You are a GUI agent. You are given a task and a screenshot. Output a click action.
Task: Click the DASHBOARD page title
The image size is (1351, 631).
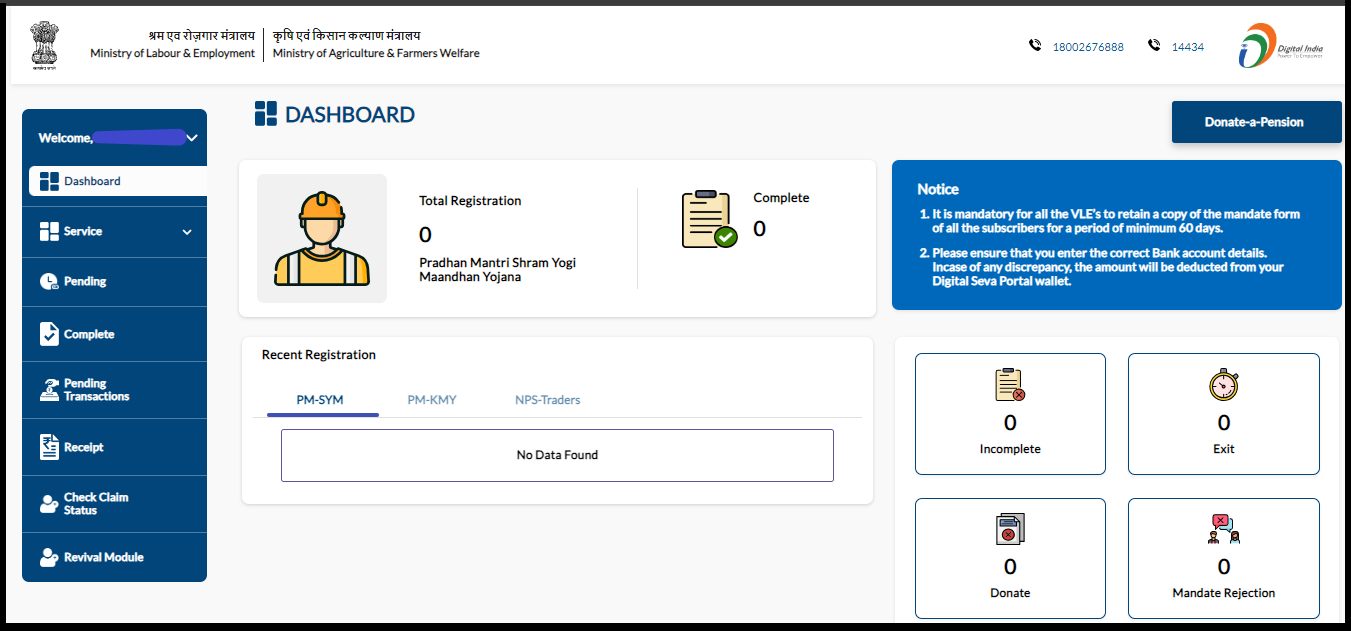pos(350,115)
